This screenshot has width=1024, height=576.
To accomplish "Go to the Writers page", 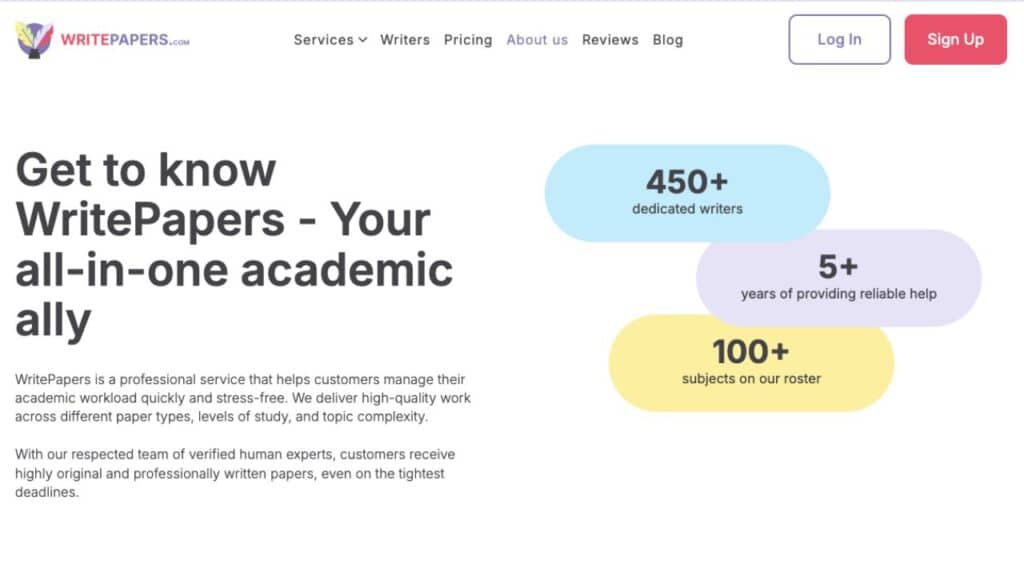I will pyautogui.click(x=405, y=40).
